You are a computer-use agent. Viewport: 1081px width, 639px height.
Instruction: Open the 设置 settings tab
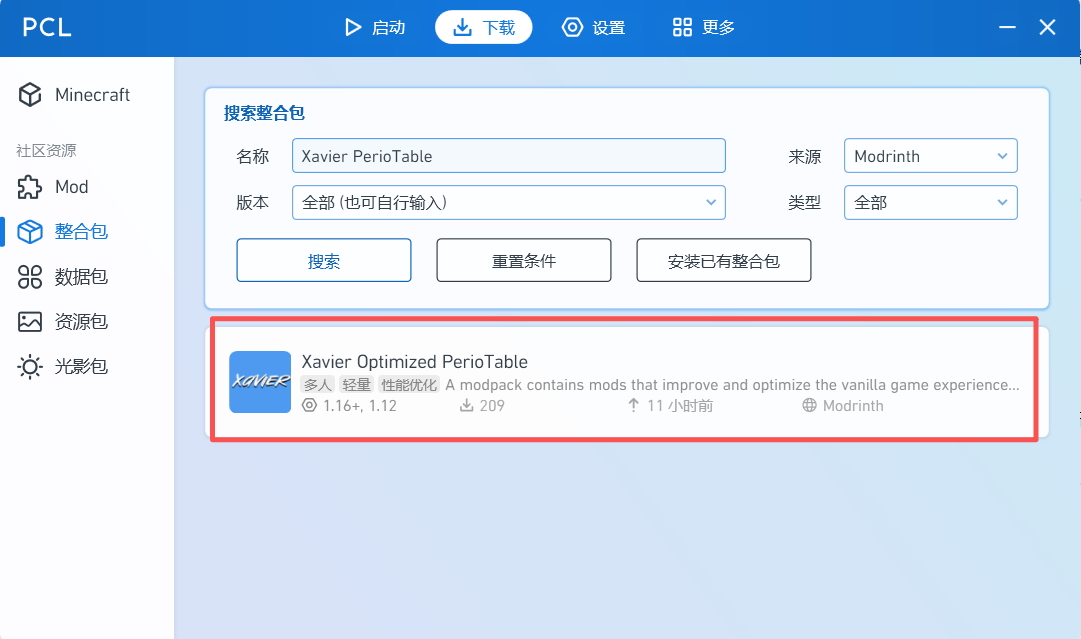(x=594, y=28)
